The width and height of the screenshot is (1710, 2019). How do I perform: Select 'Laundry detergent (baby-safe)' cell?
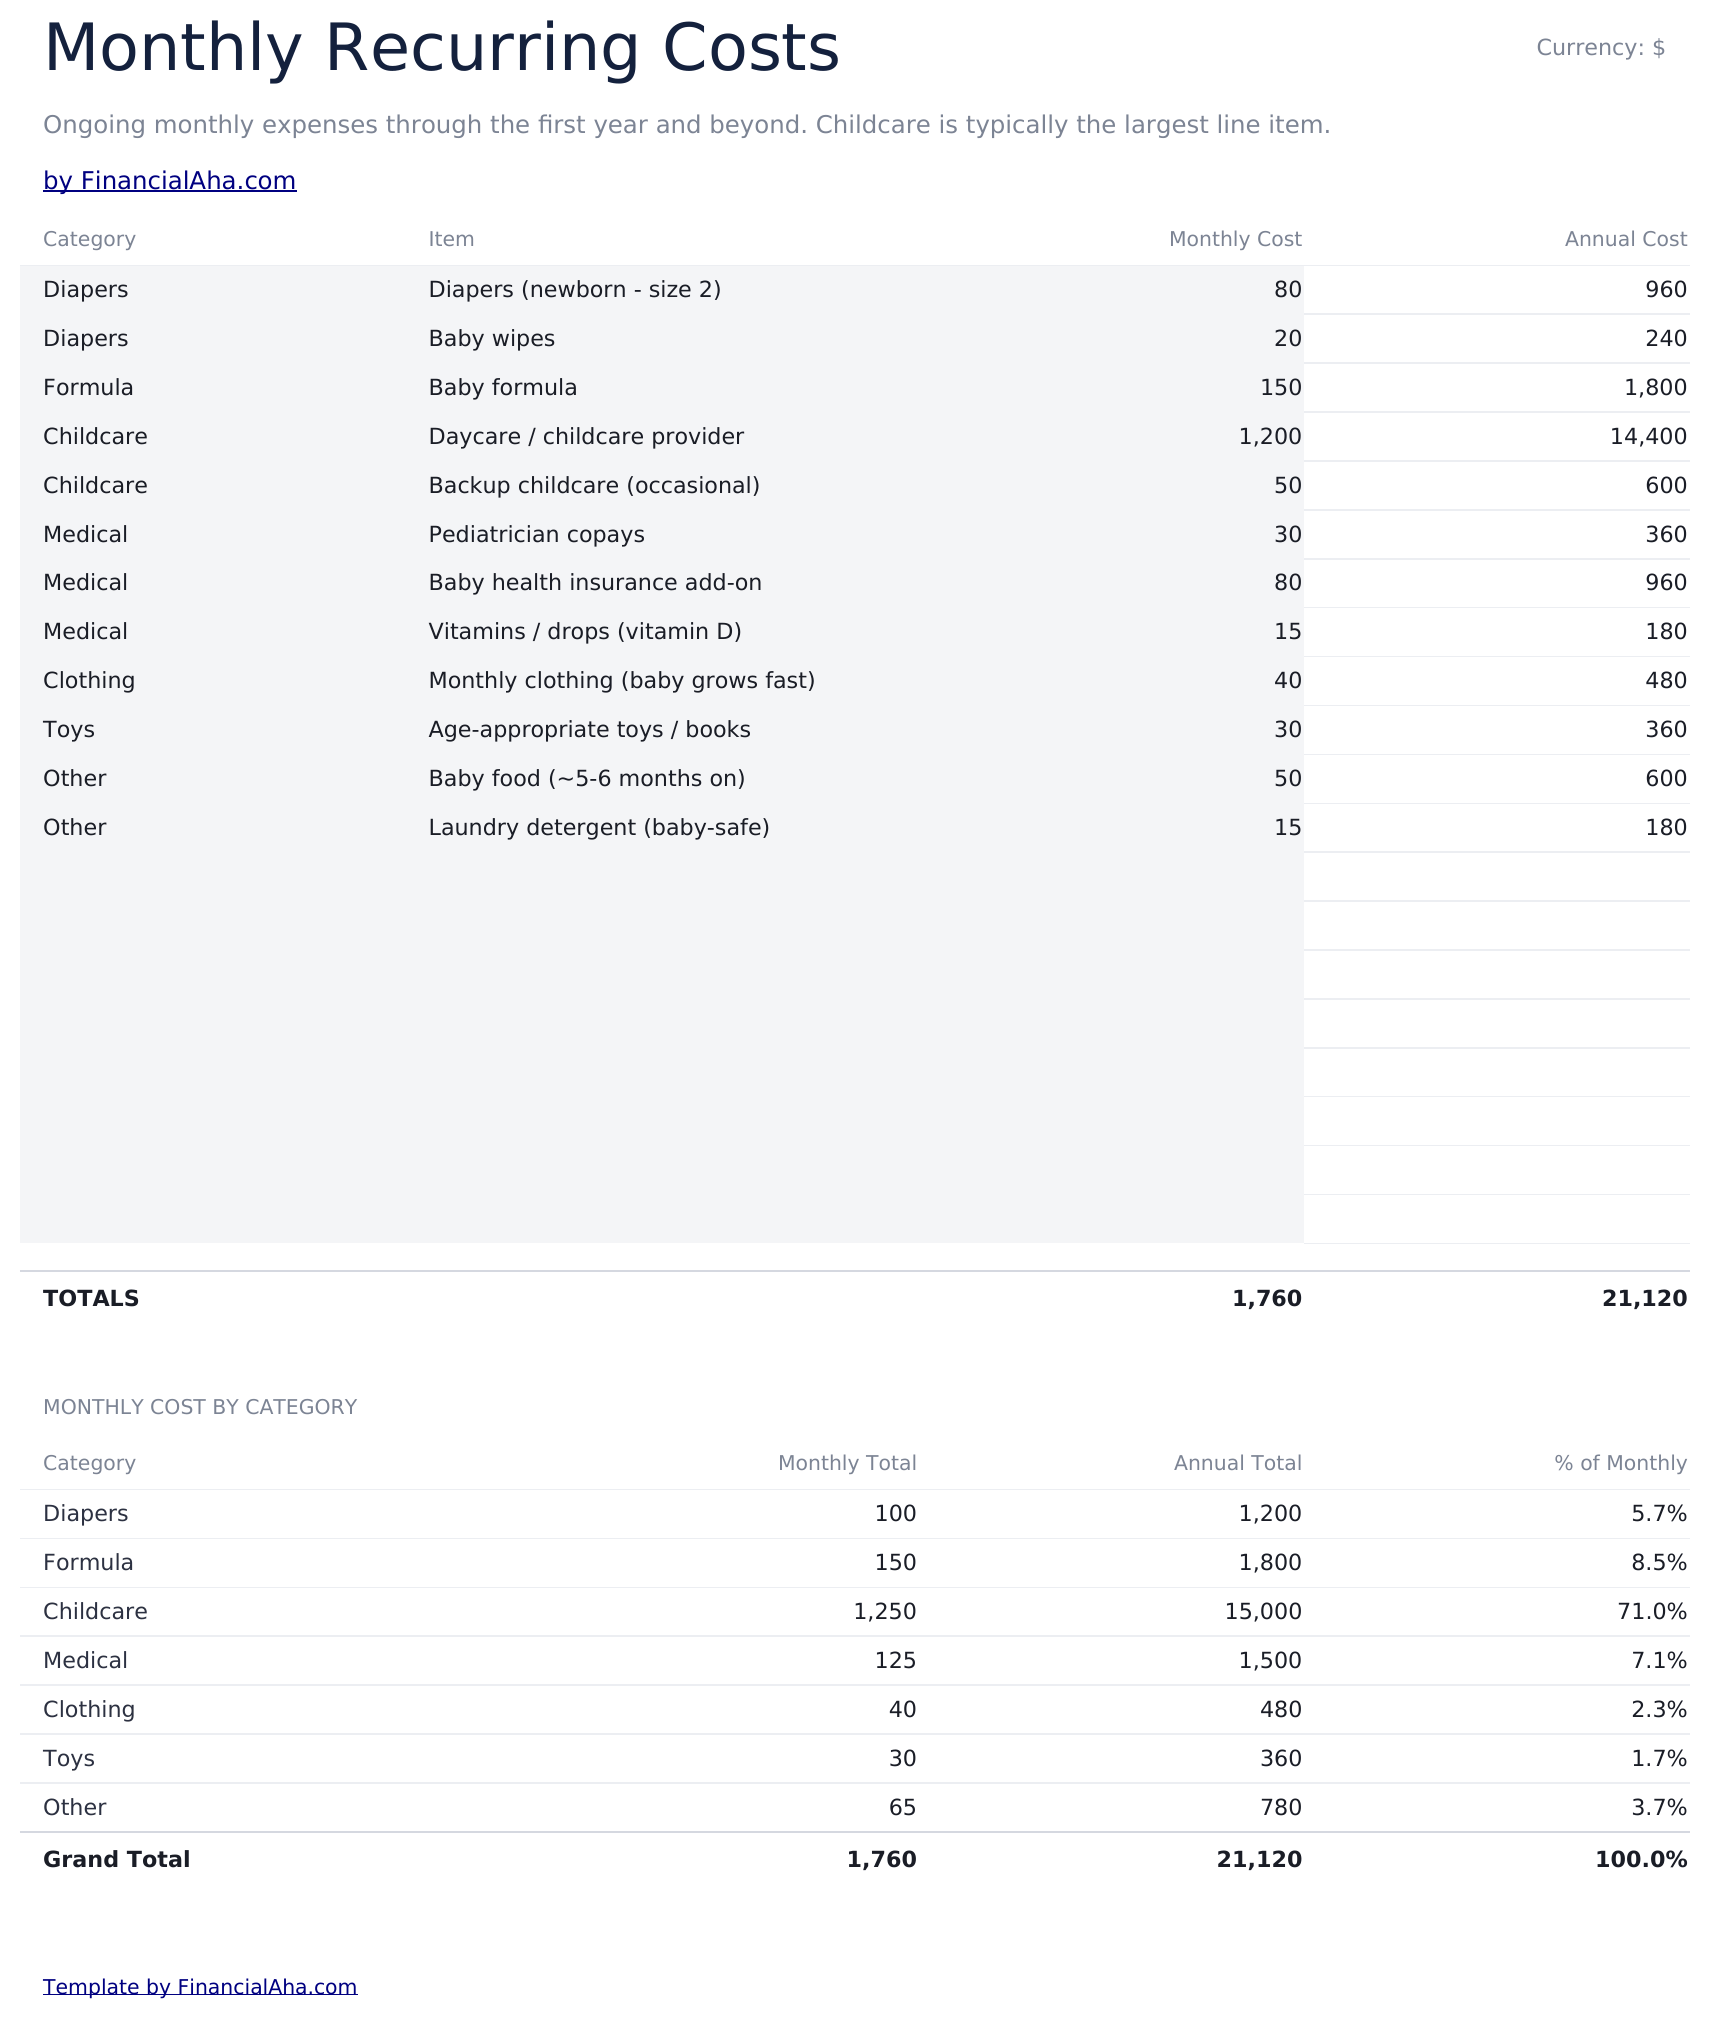(599, 828)
